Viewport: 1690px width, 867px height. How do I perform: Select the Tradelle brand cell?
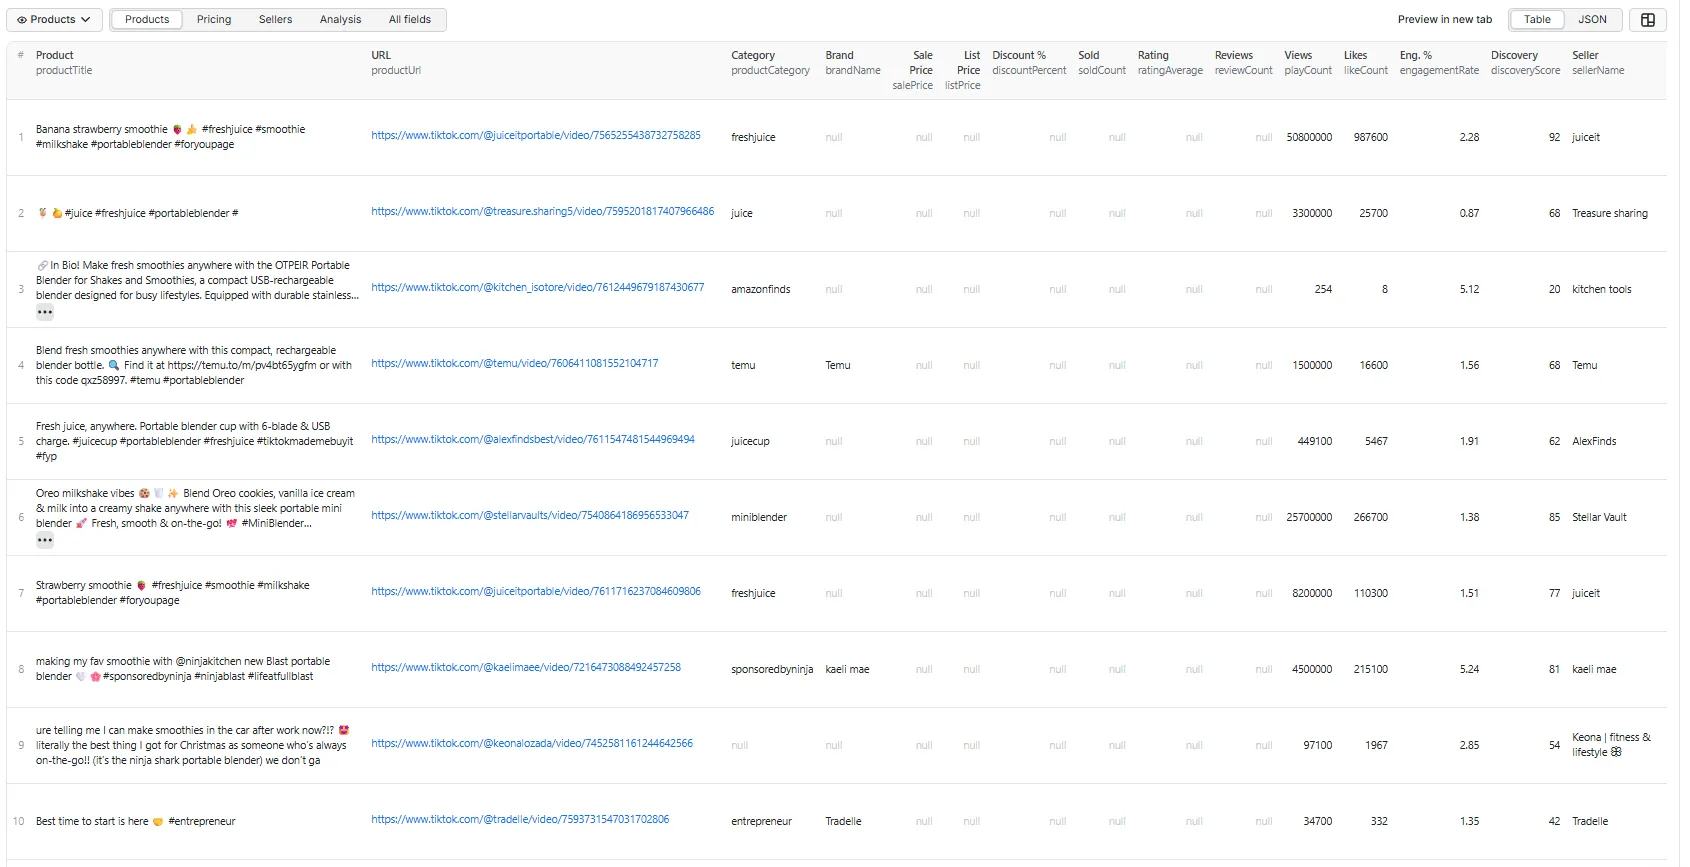[843, 821]
